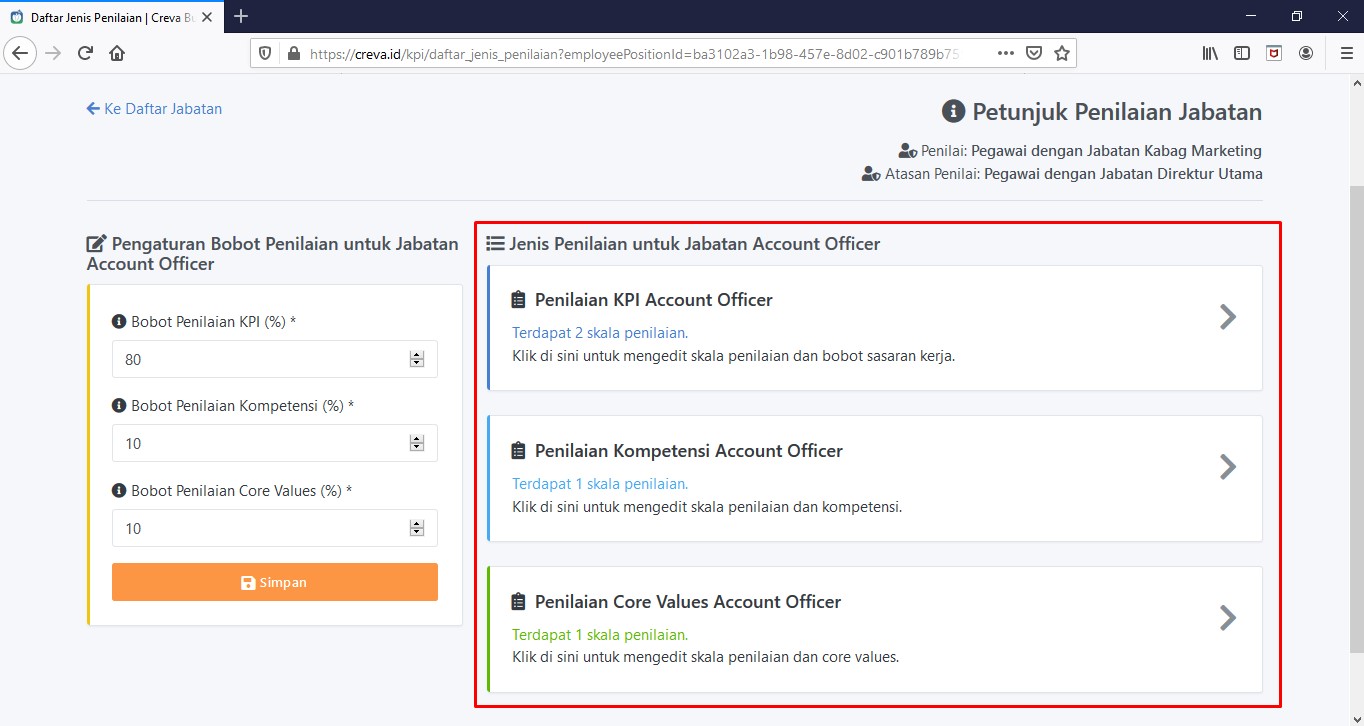Click info icon beside Petunjuk Penilaian Jabatan
1364x726 pixels.
[x=954, y=111]
